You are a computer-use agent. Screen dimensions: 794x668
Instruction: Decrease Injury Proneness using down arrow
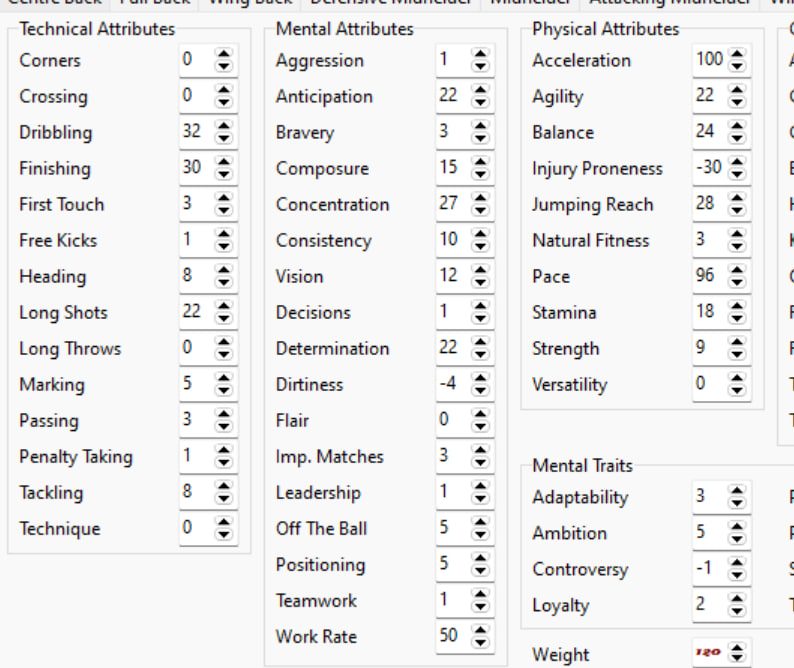tap(737, 174)
